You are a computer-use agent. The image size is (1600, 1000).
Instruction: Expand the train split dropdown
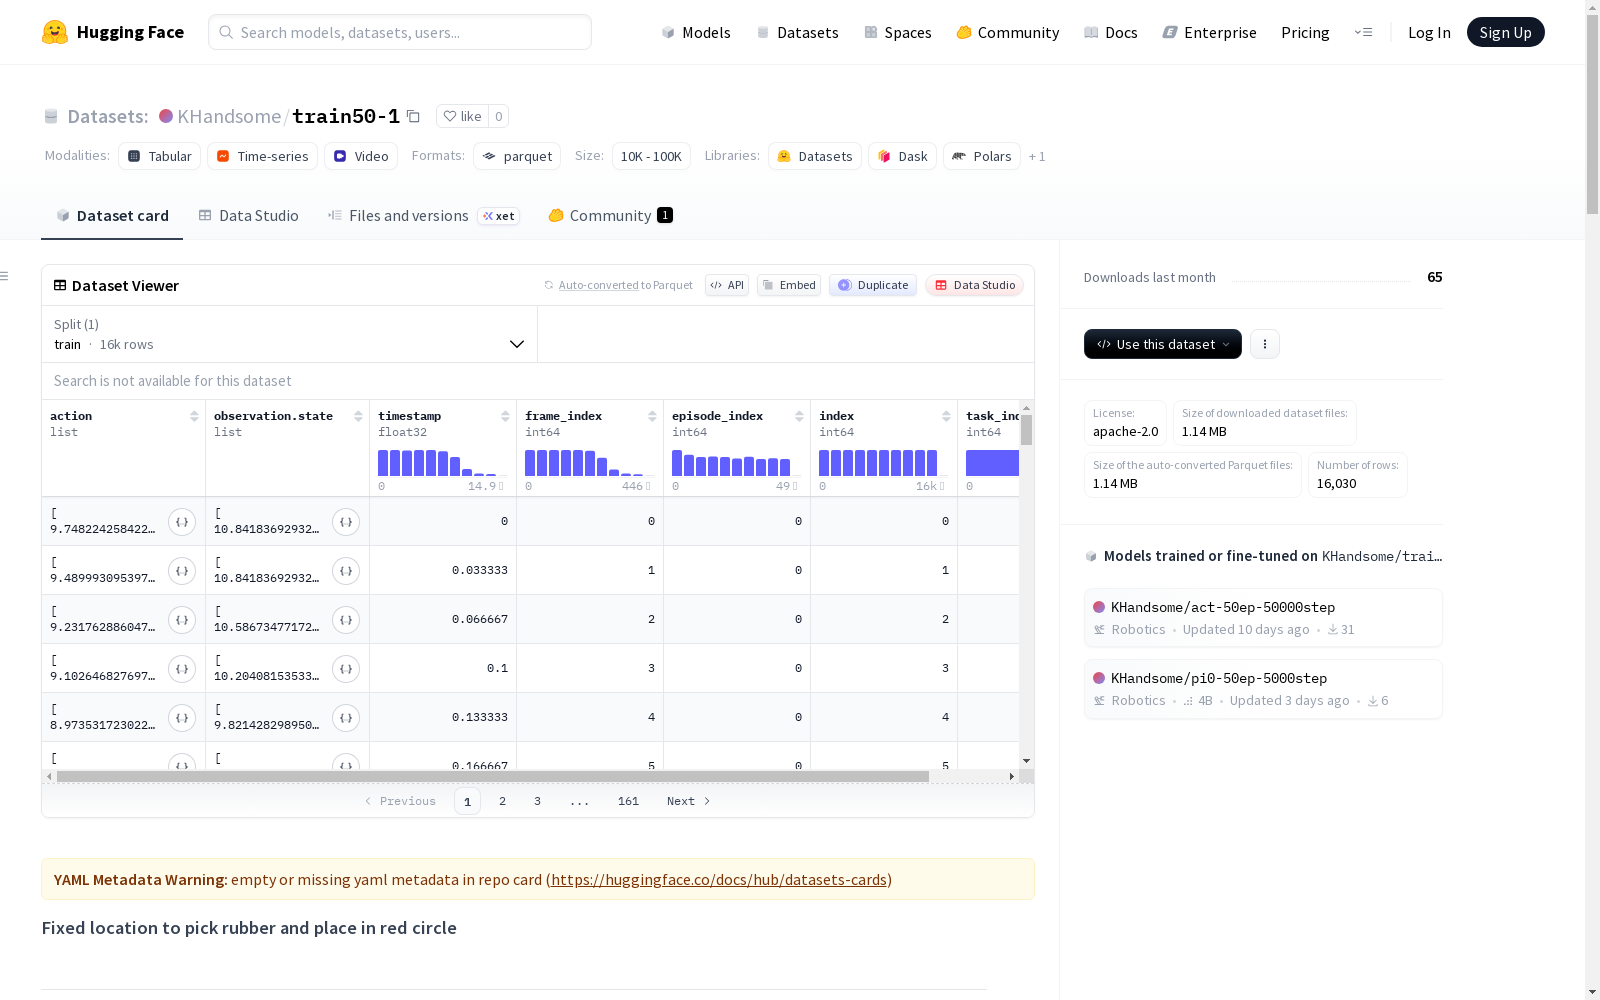tap(289, 334)
